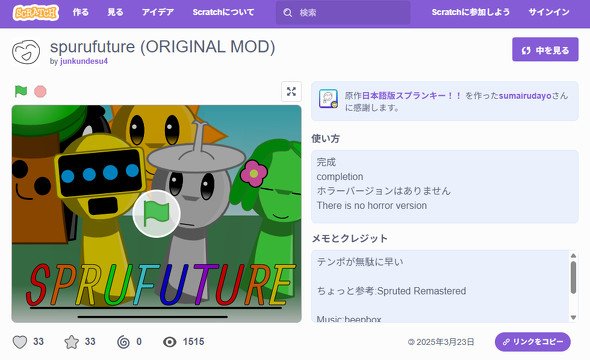Open Scratchについて in the navigation bar
Viewport: 590px width, 360px height.
coord(223,12)
